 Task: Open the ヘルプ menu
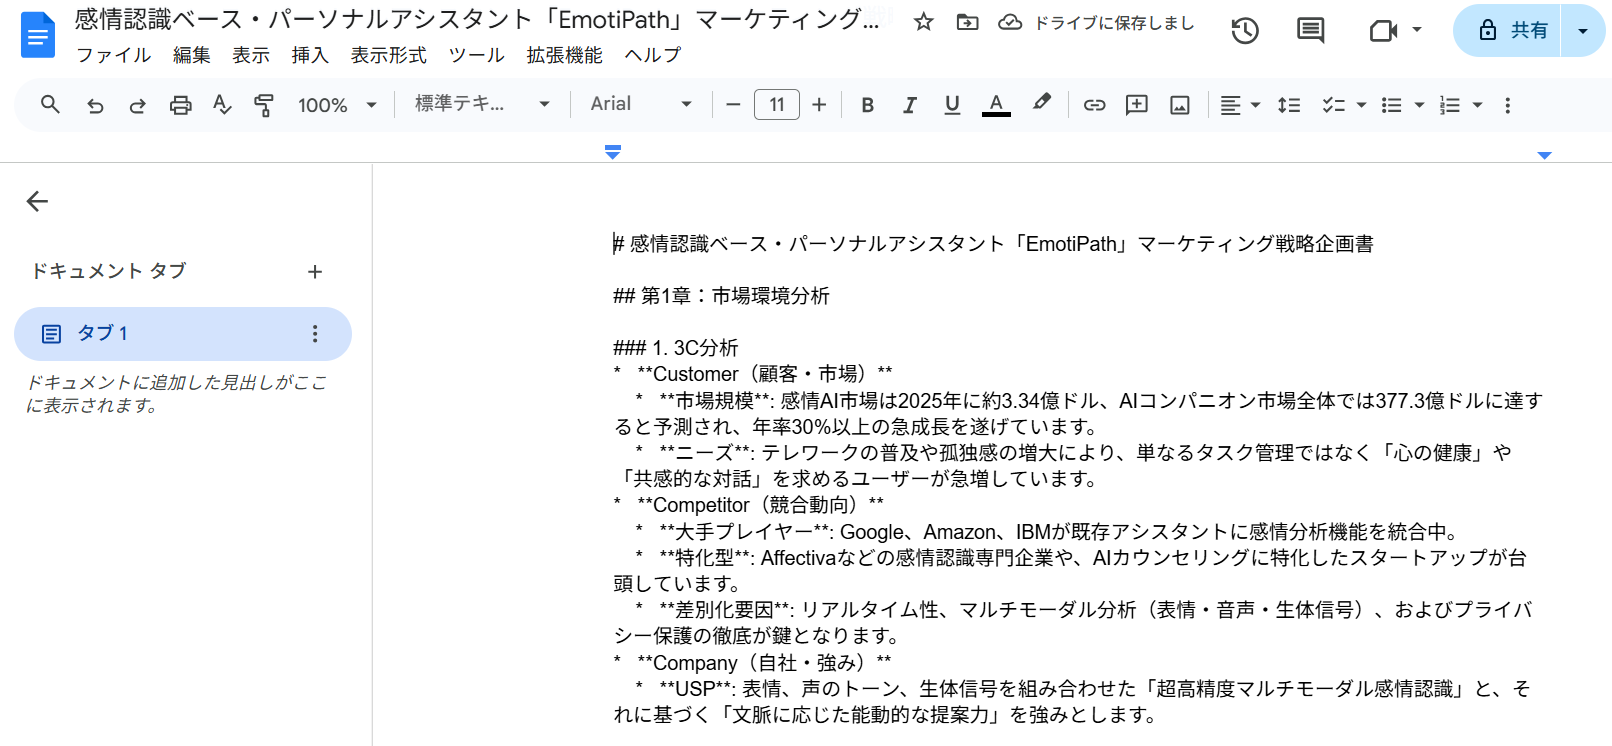[653, 55]
